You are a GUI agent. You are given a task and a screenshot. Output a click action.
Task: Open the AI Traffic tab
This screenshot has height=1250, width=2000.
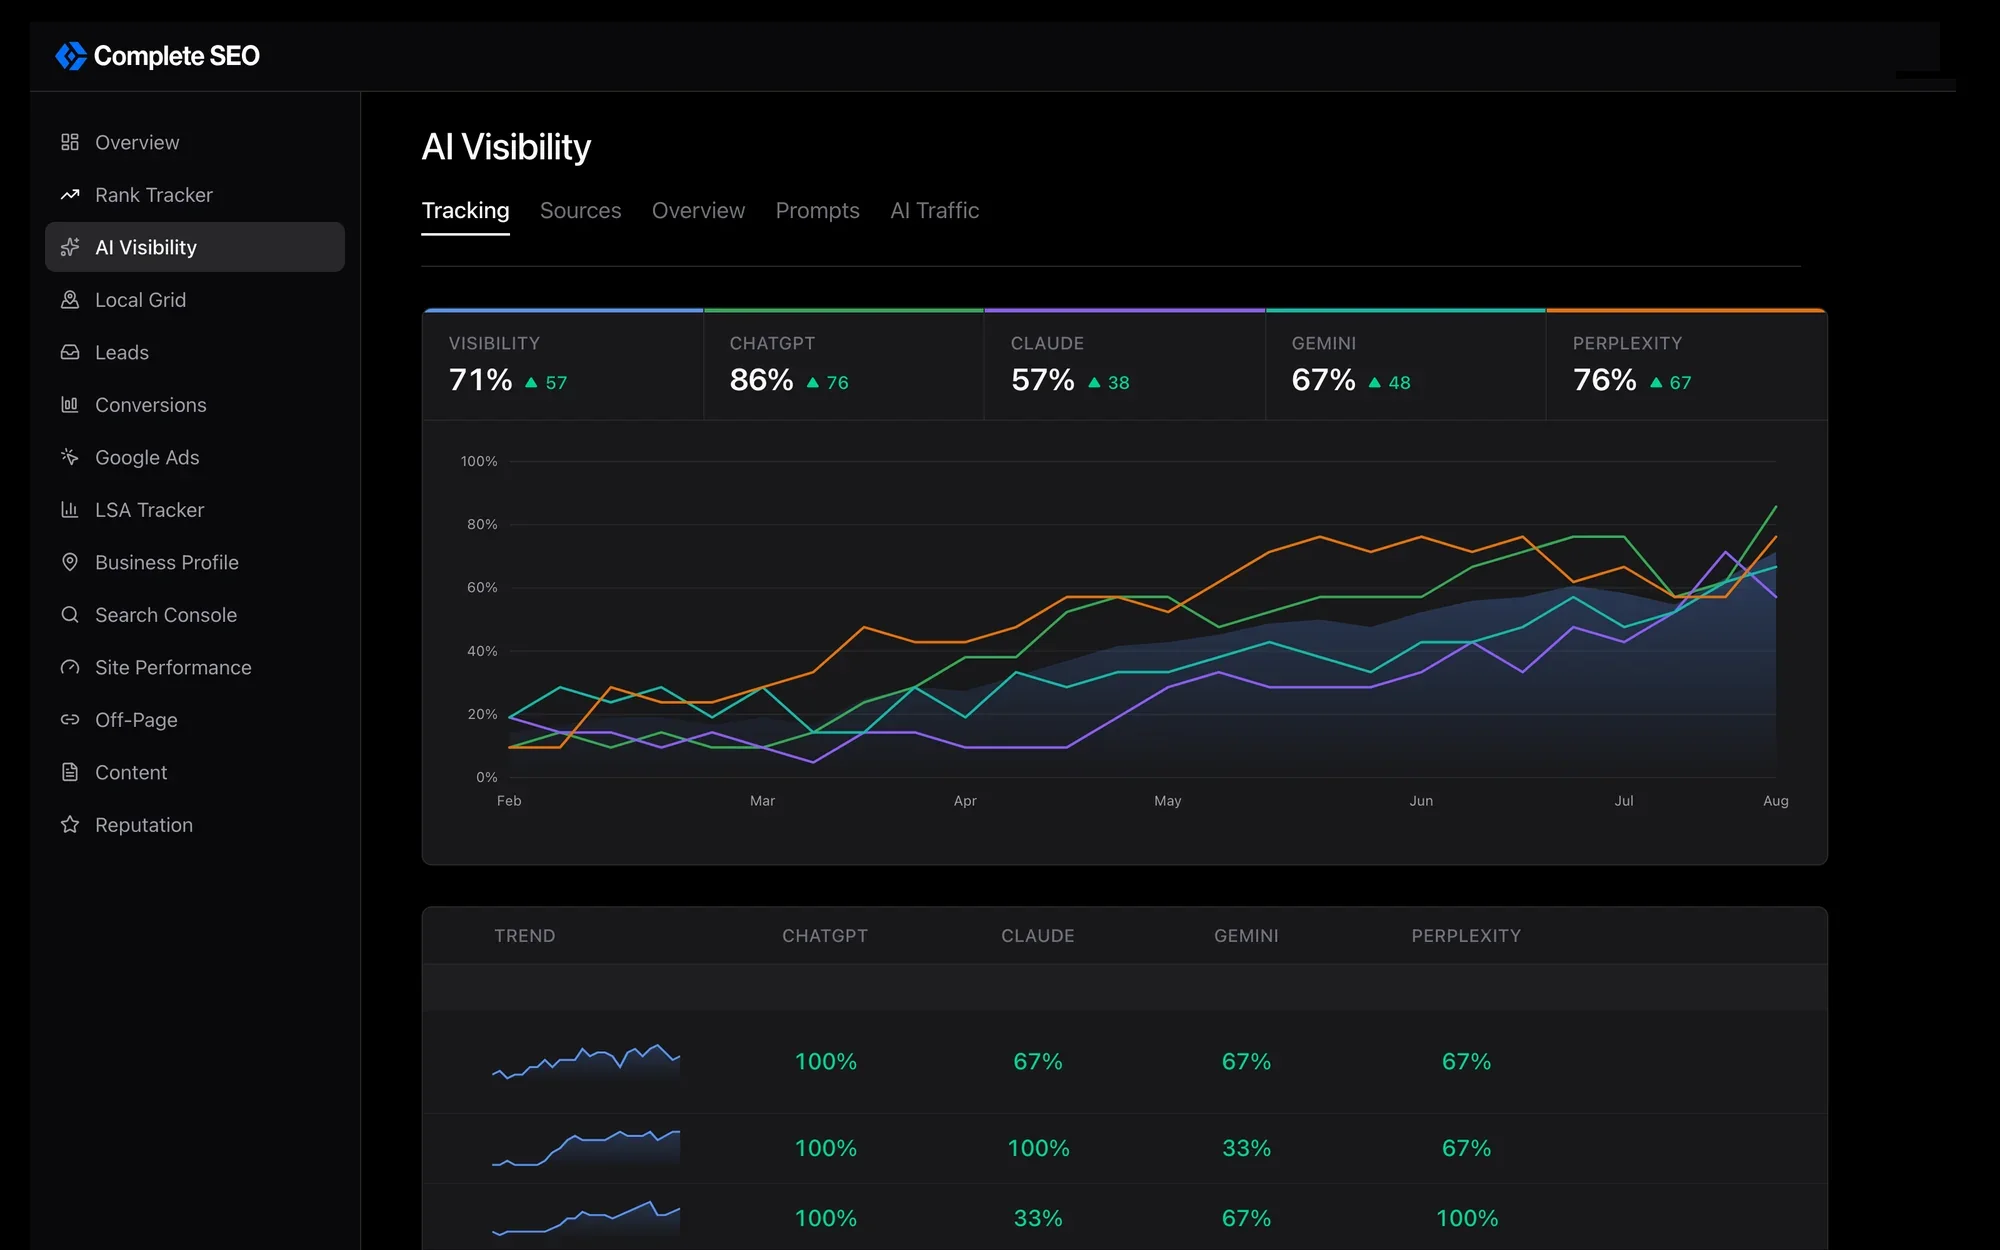[x=934, y=211]
